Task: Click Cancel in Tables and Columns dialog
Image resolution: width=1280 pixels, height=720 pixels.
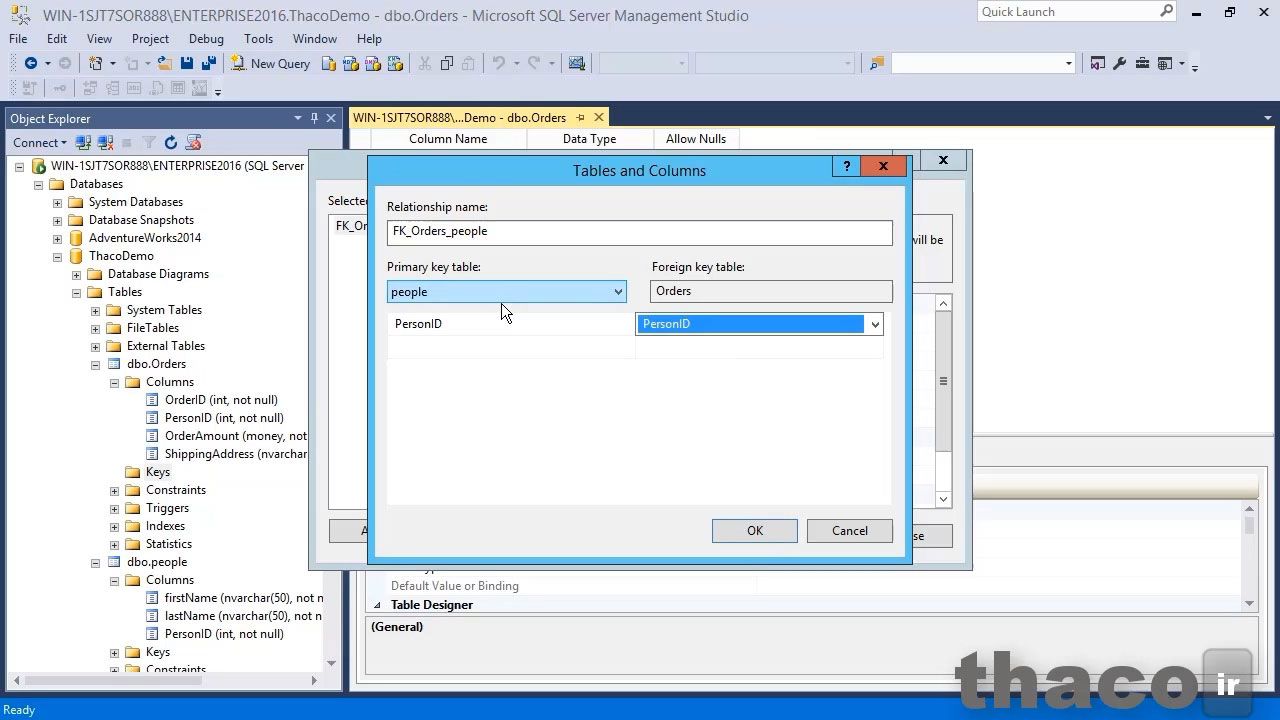Action: click(849, 531)
